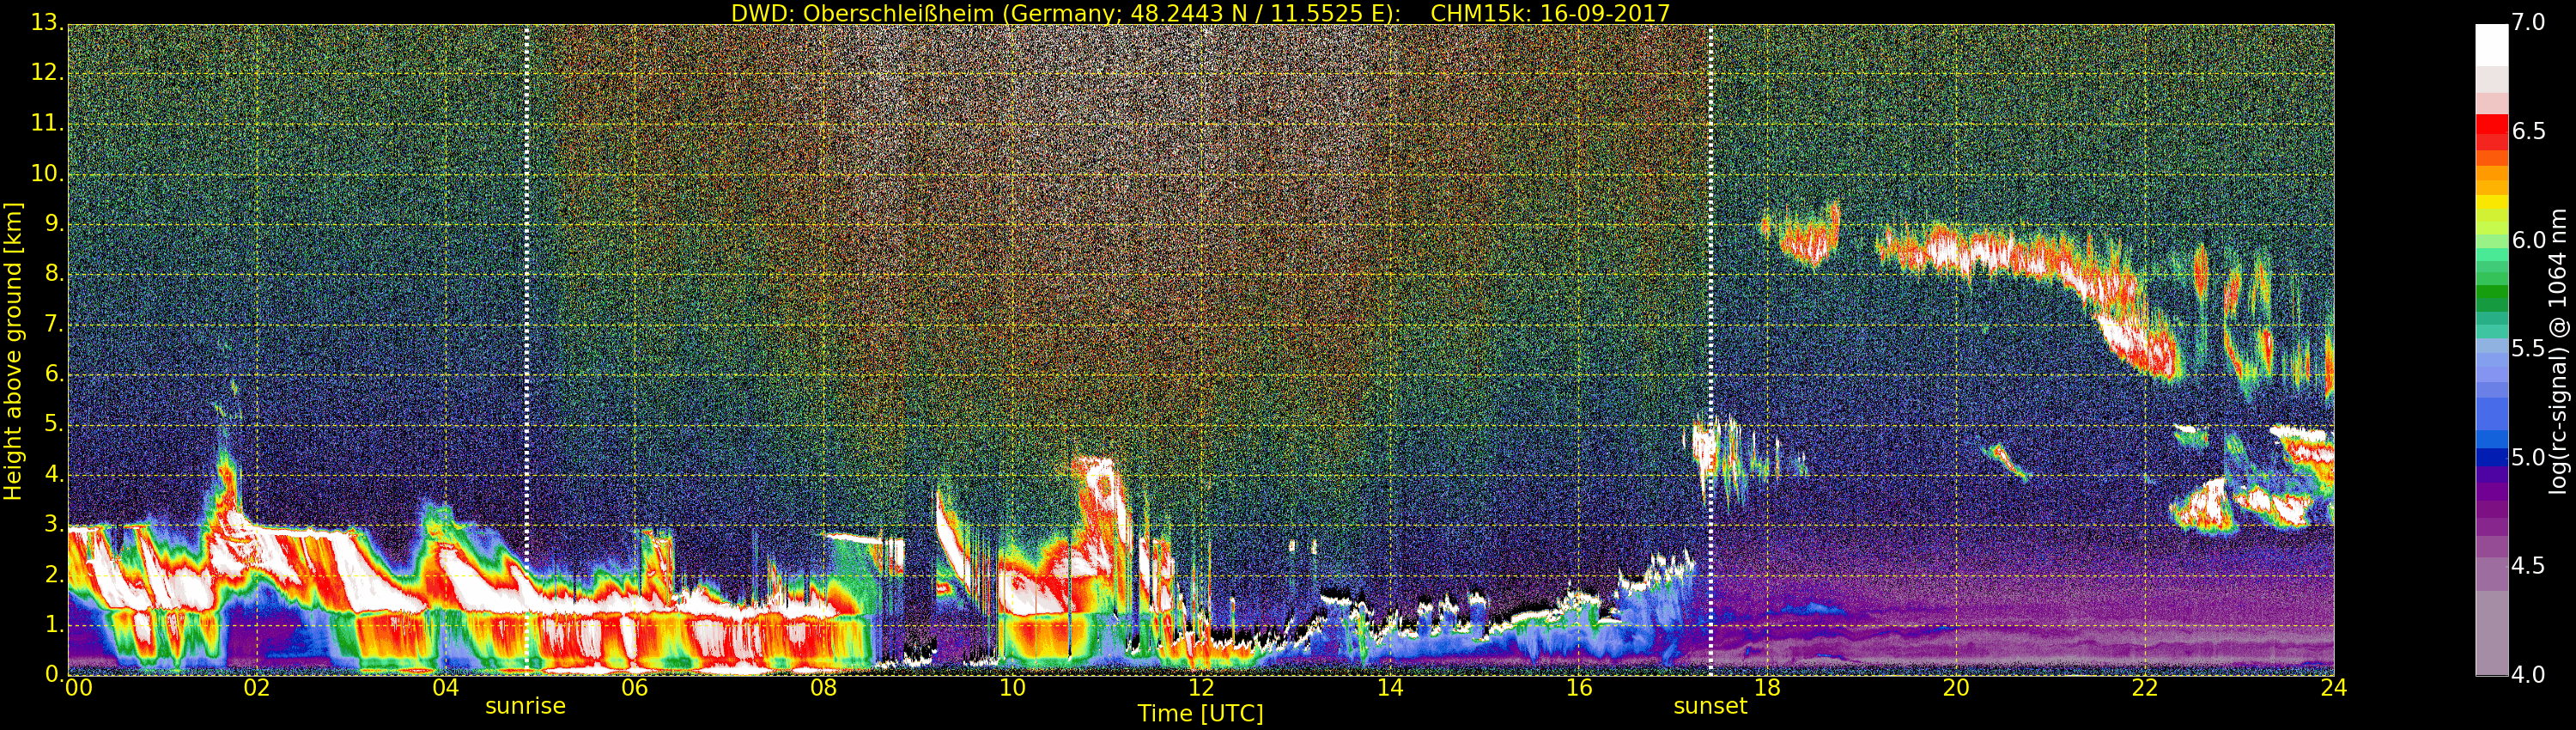The width and height of the screenshot is (2576, 730).
Task: Click the 2 km height tick label
Action: pos(54,574)
